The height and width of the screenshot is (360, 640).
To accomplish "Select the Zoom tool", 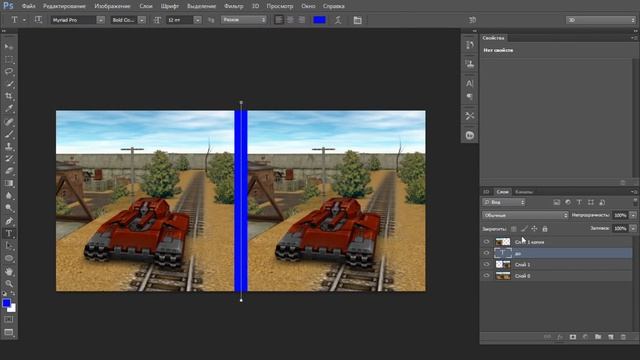I will [x=9, y=283].
